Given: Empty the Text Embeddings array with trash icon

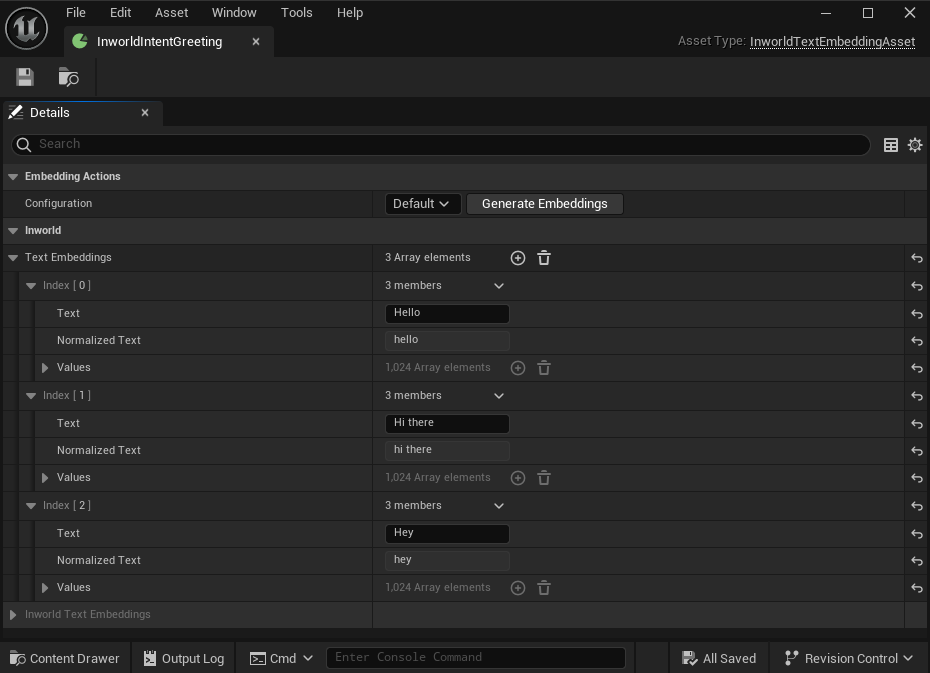Looking at the screenshot, I should pyautogui.click(x=544, y=258).
